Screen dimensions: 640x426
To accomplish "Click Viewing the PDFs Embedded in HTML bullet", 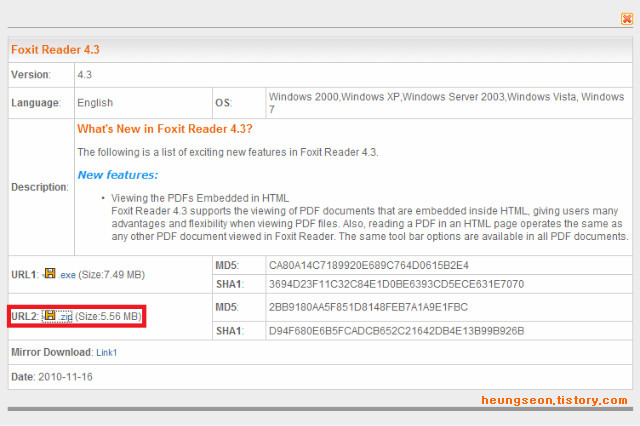I will pos(200,198).
